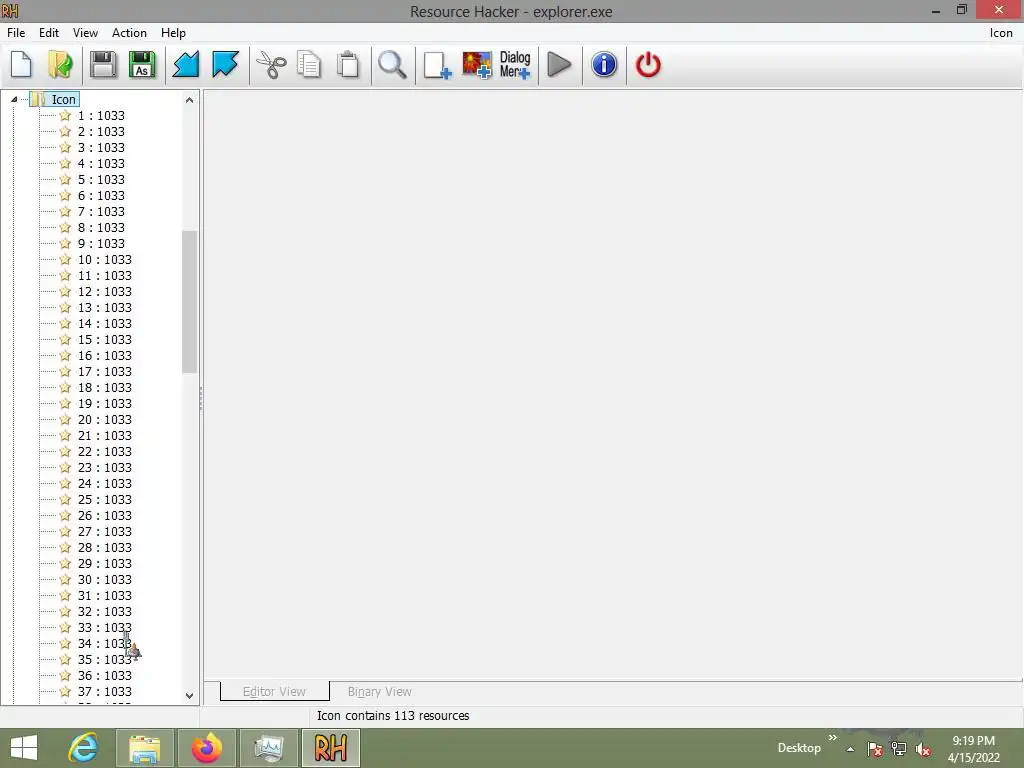Expand the Desktop toolbar chevron
Screen dimensions: 1024x768
click(x=833, y=738)
